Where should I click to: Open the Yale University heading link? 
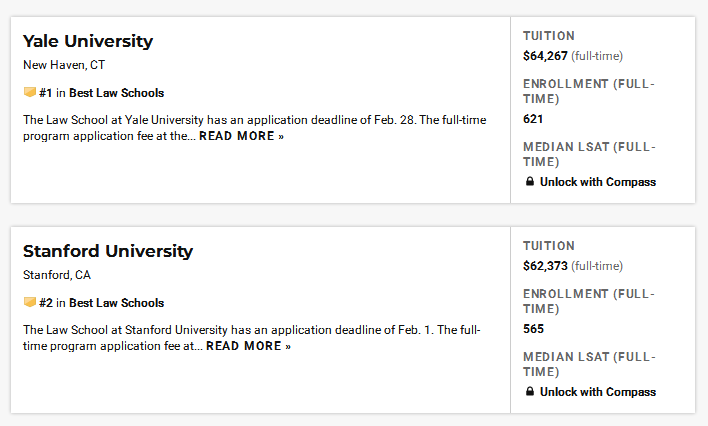click(88, 41)
